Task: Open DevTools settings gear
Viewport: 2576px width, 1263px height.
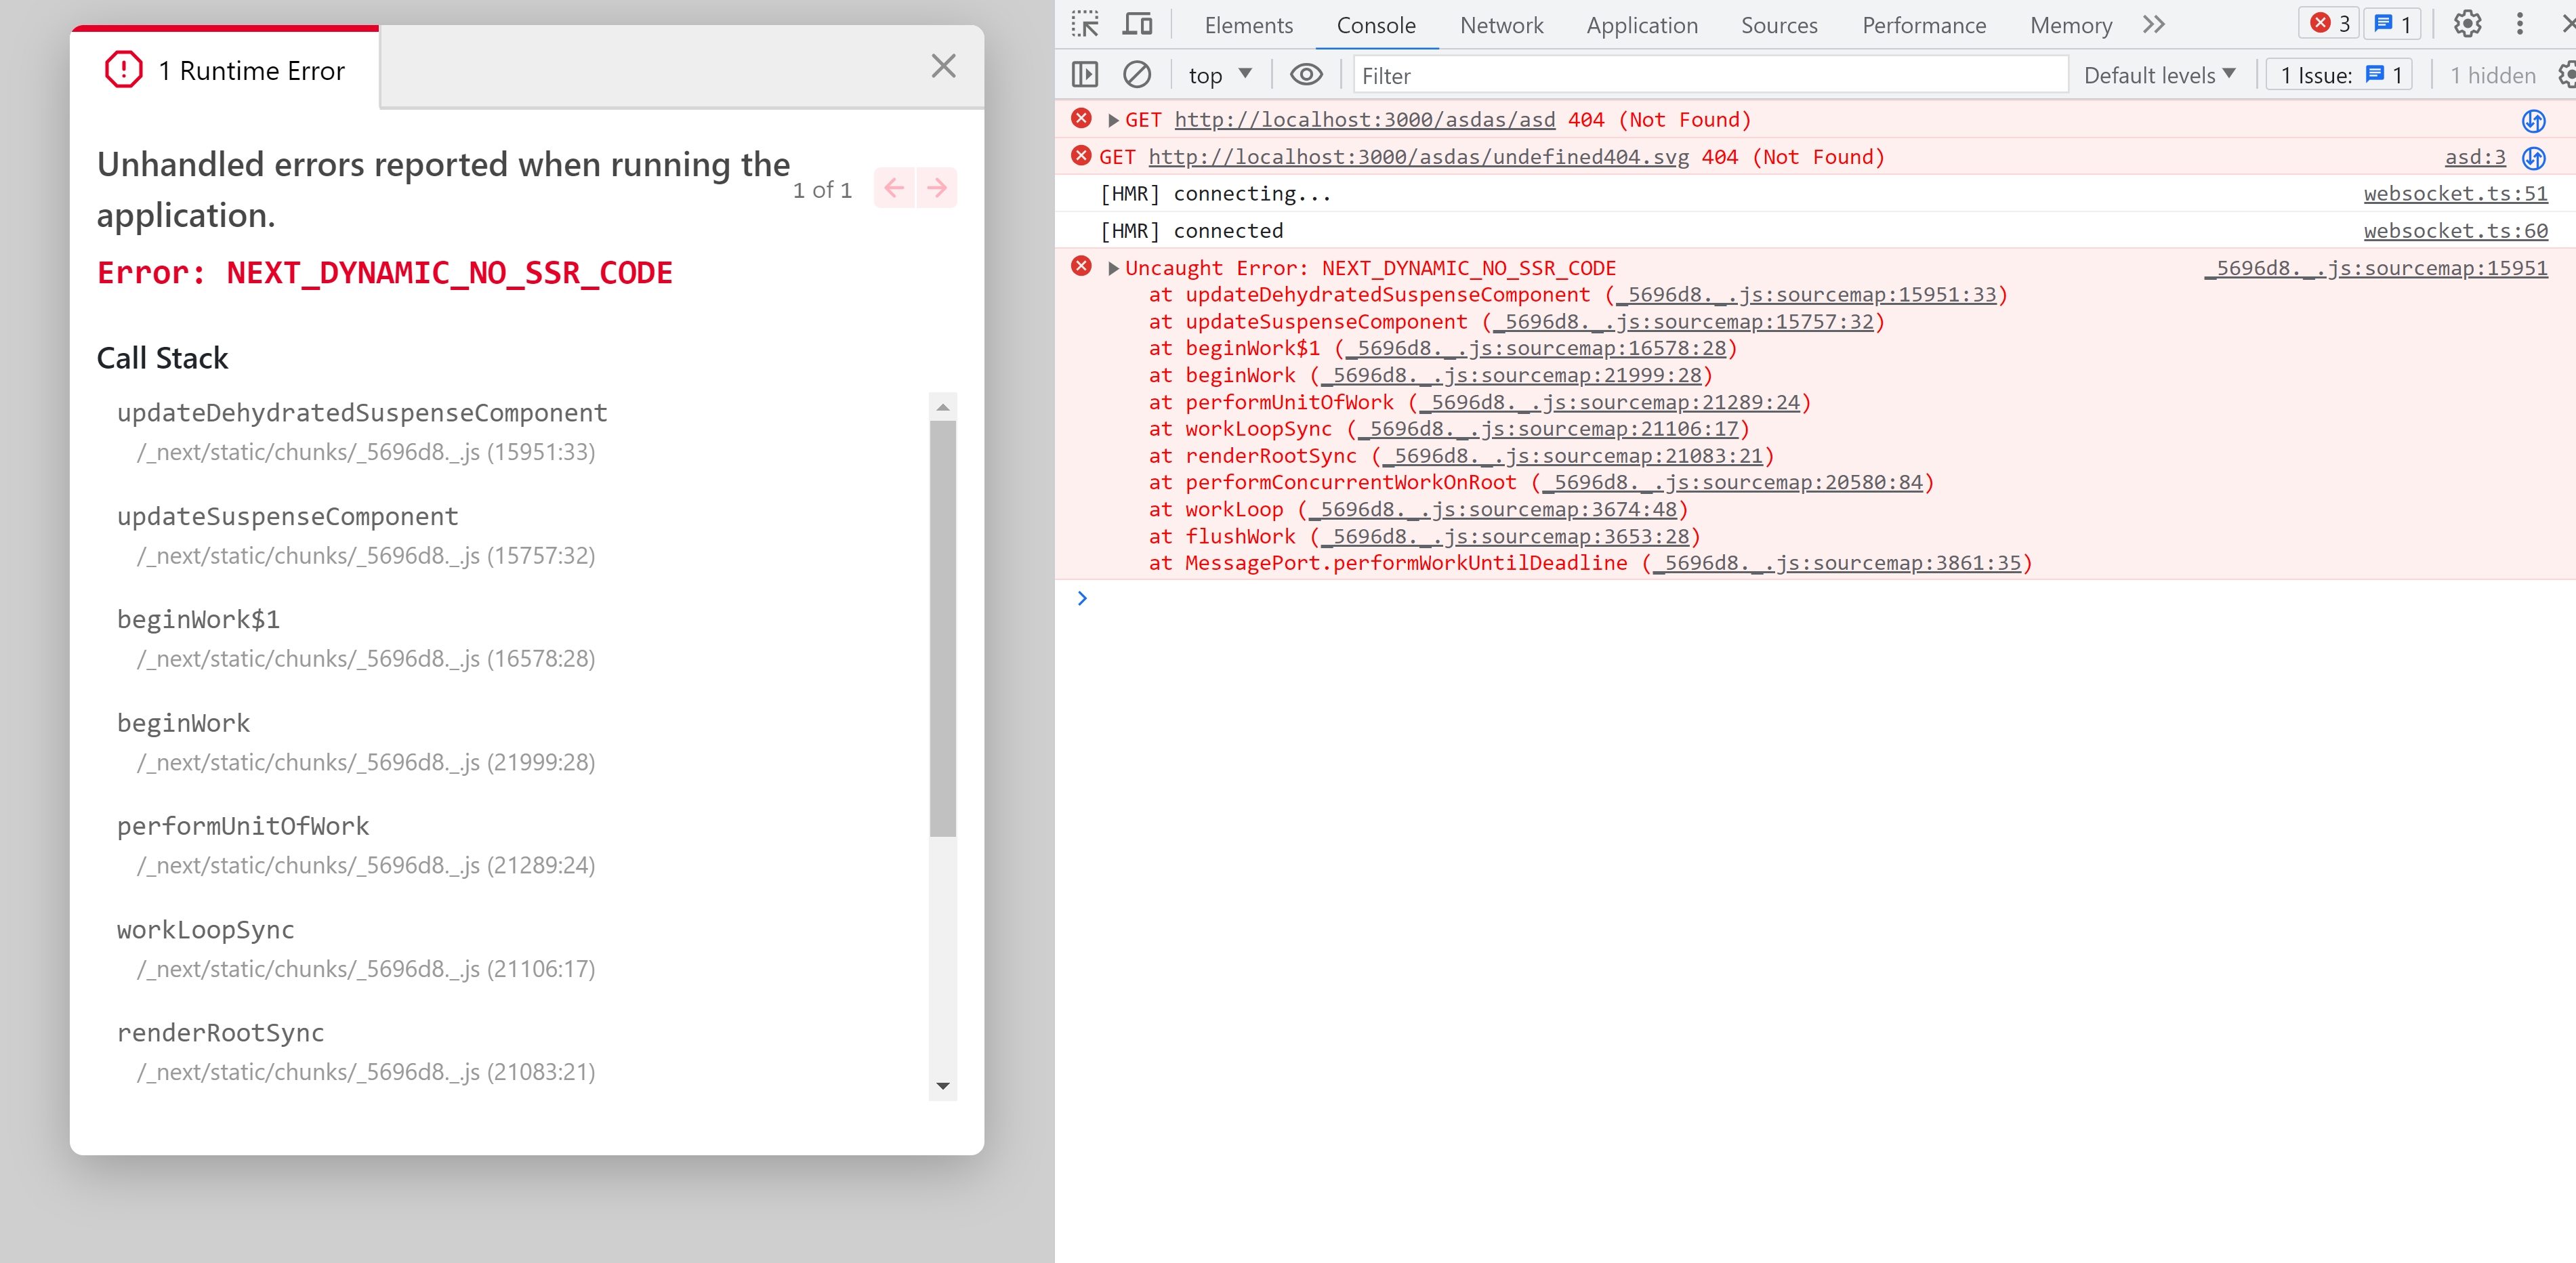Action: (2467, 24)
